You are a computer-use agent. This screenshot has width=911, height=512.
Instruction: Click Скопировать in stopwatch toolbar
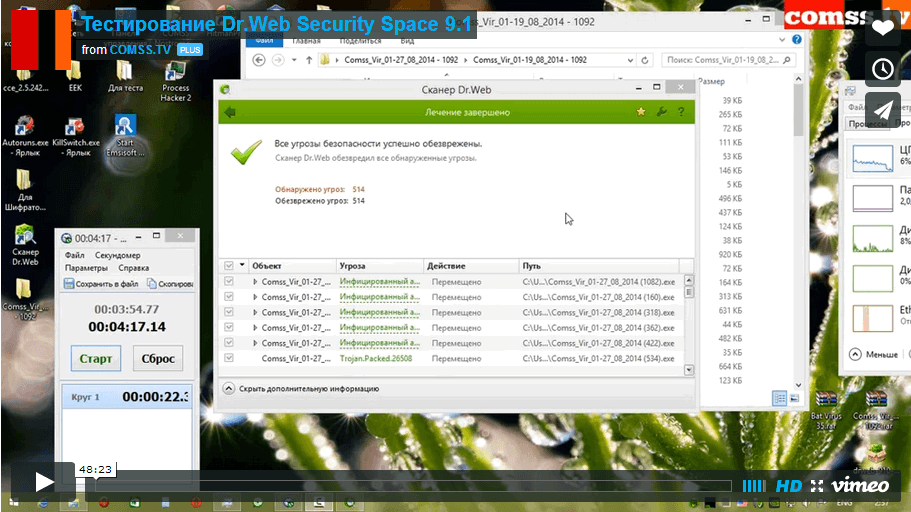pos(170,284)
